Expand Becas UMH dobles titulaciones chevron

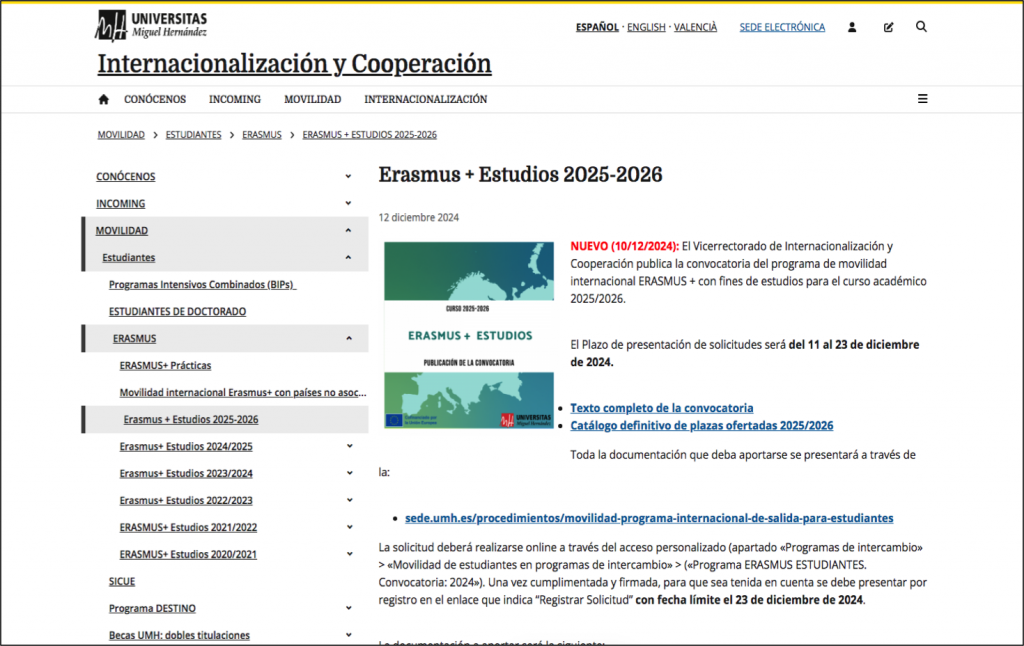tap(349, 635)
